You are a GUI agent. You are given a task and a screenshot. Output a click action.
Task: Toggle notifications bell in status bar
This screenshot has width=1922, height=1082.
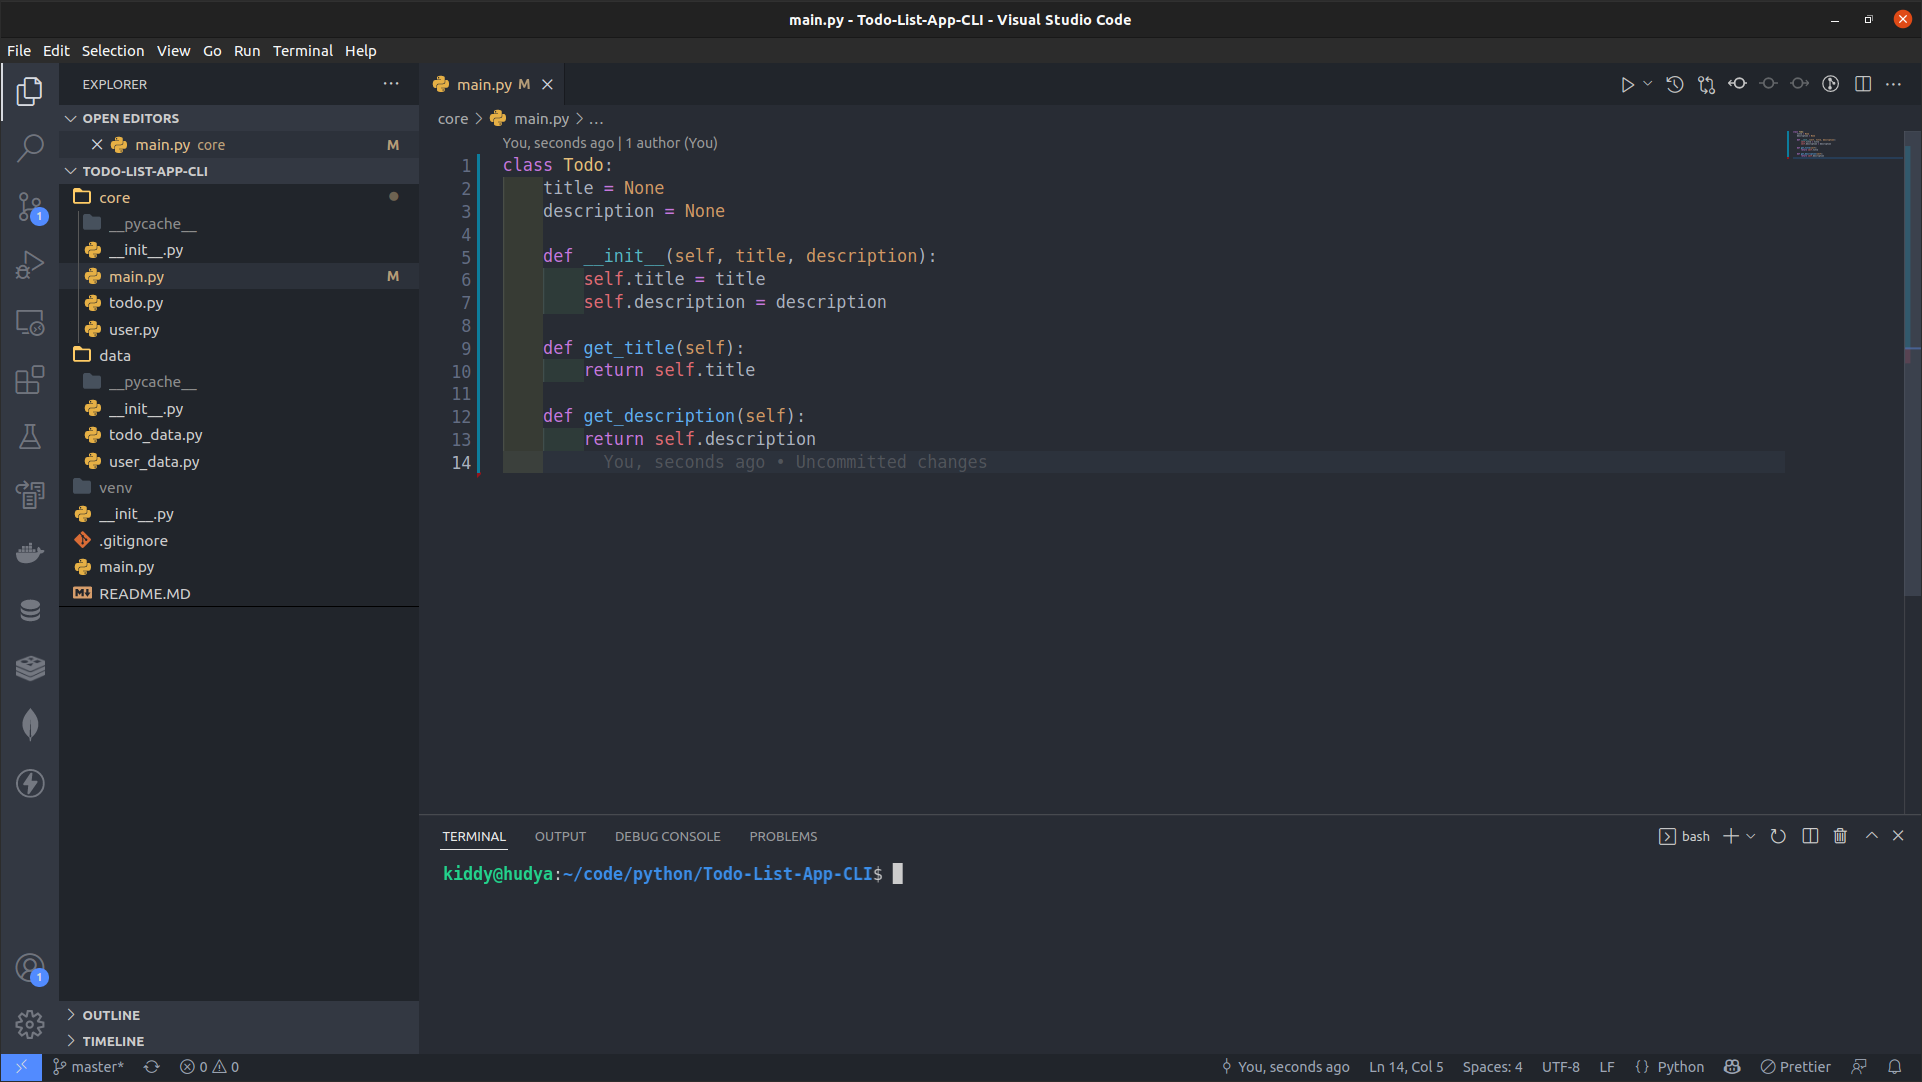pyautogui.click(x=1894, y=1067)
